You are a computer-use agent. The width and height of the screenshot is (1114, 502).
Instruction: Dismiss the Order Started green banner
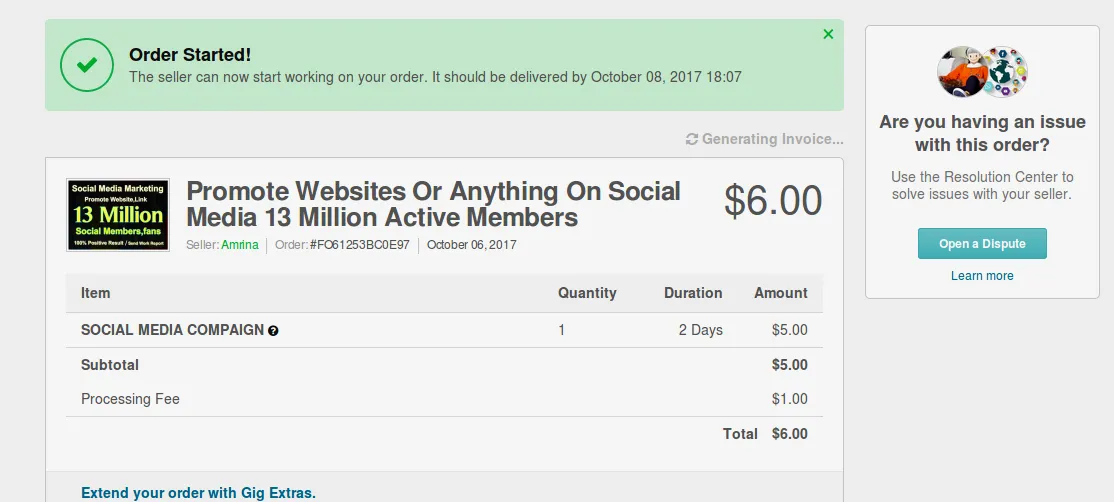point(828,34)
